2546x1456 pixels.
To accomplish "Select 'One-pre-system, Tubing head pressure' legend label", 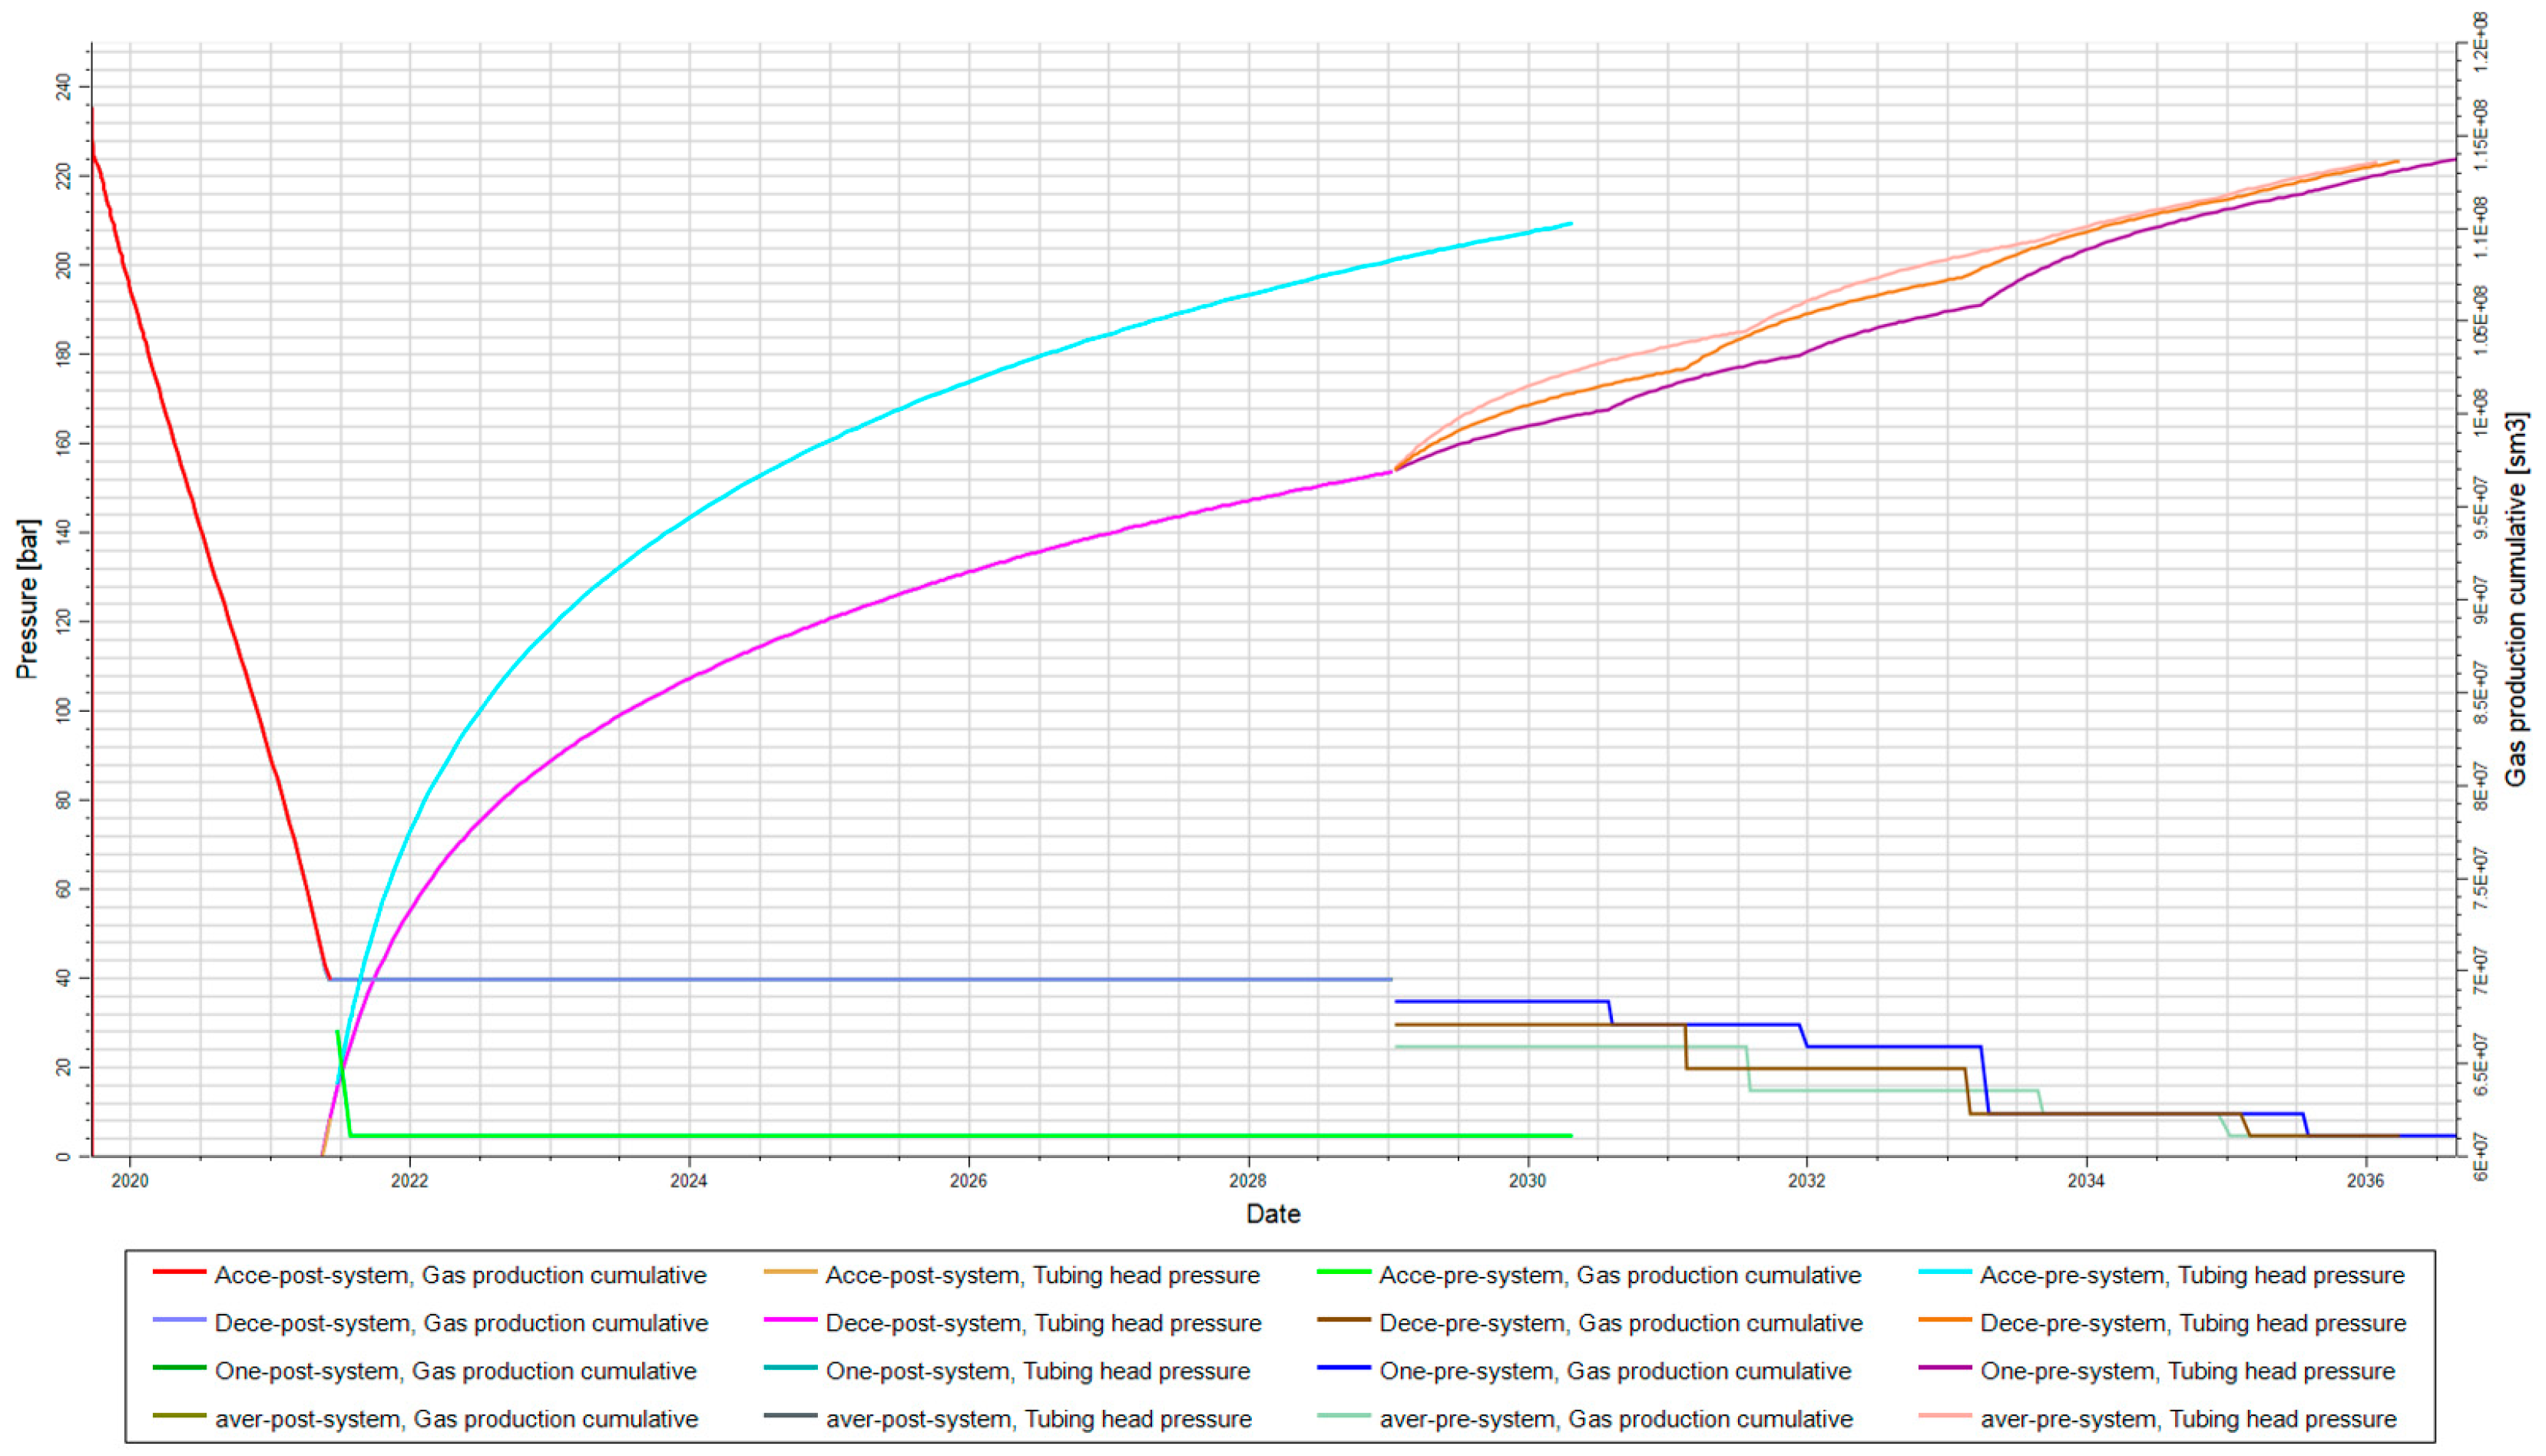I will 2187,1371.
